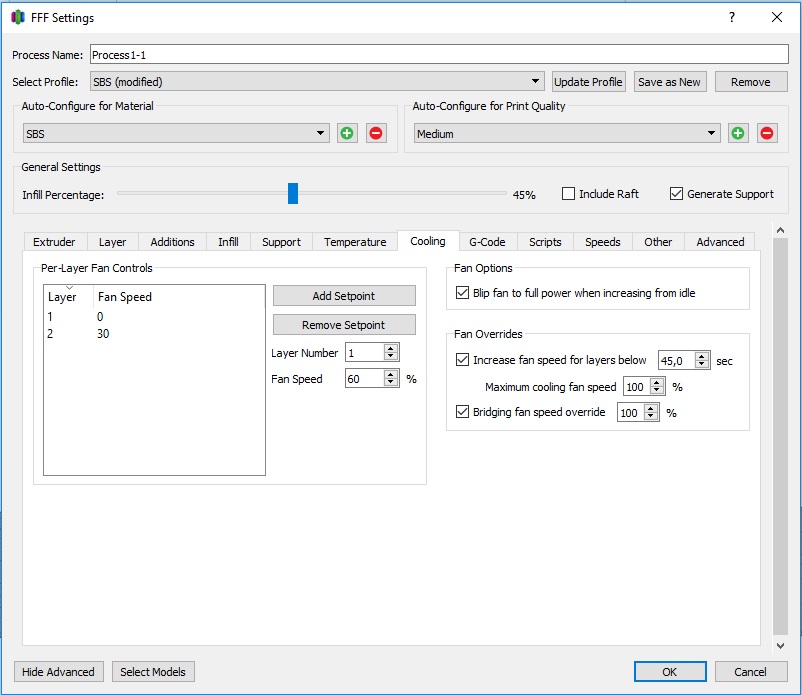Click red remove icon for print quality

coord(767,133)
